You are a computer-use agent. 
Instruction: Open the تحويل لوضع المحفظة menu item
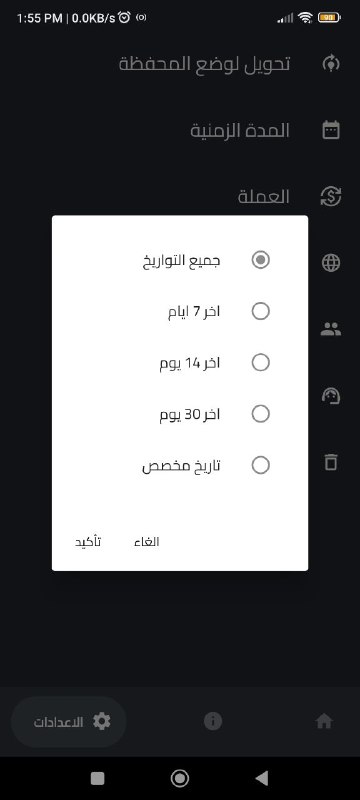[204, 64]
